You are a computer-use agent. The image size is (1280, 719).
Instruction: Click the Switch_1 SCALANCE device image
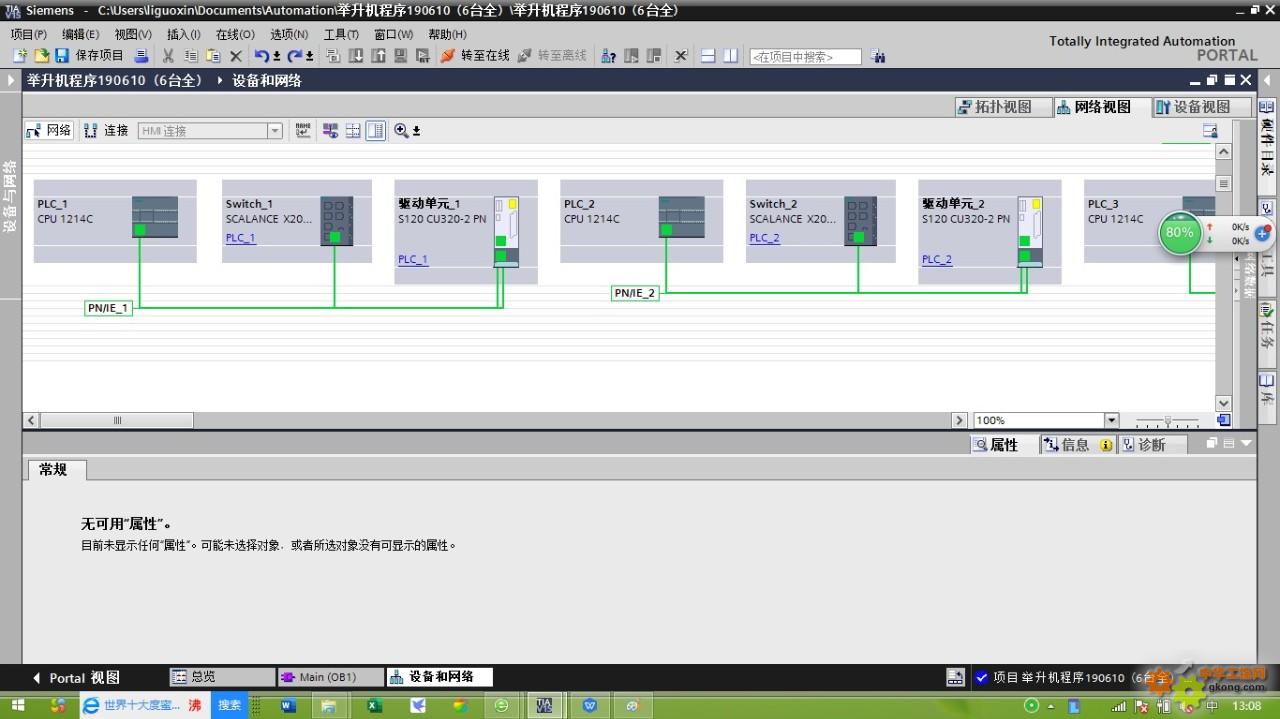tap(336, 221)
